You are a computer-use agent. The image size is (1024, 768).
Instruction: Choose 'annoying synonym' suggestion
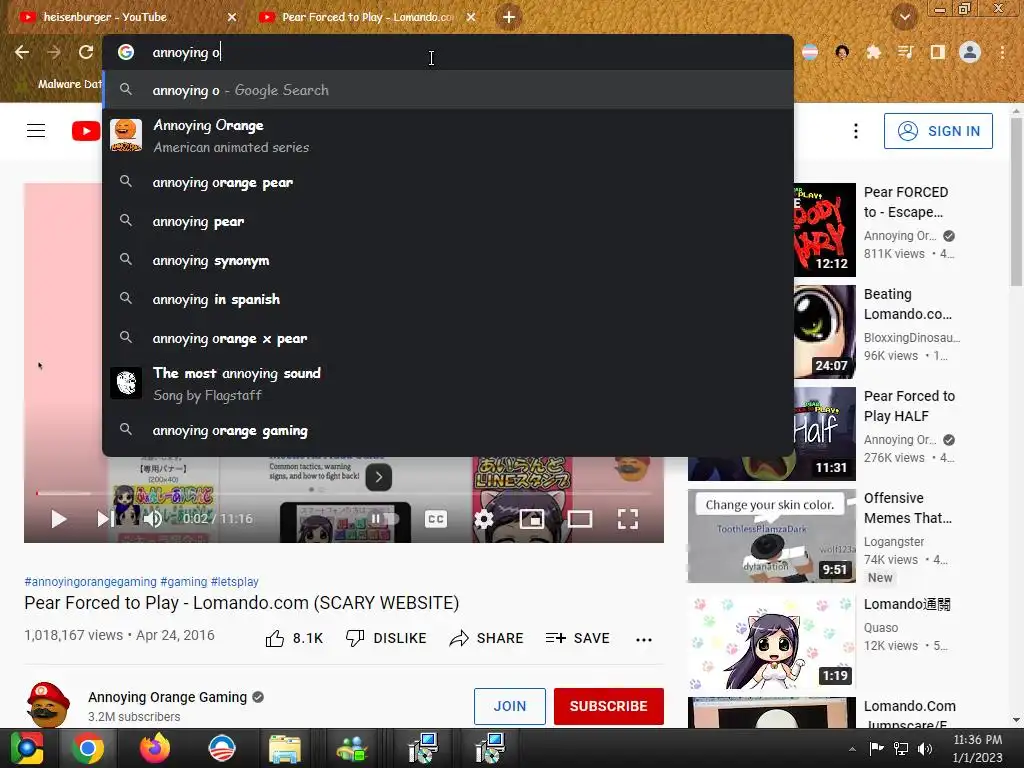point(448,260)
